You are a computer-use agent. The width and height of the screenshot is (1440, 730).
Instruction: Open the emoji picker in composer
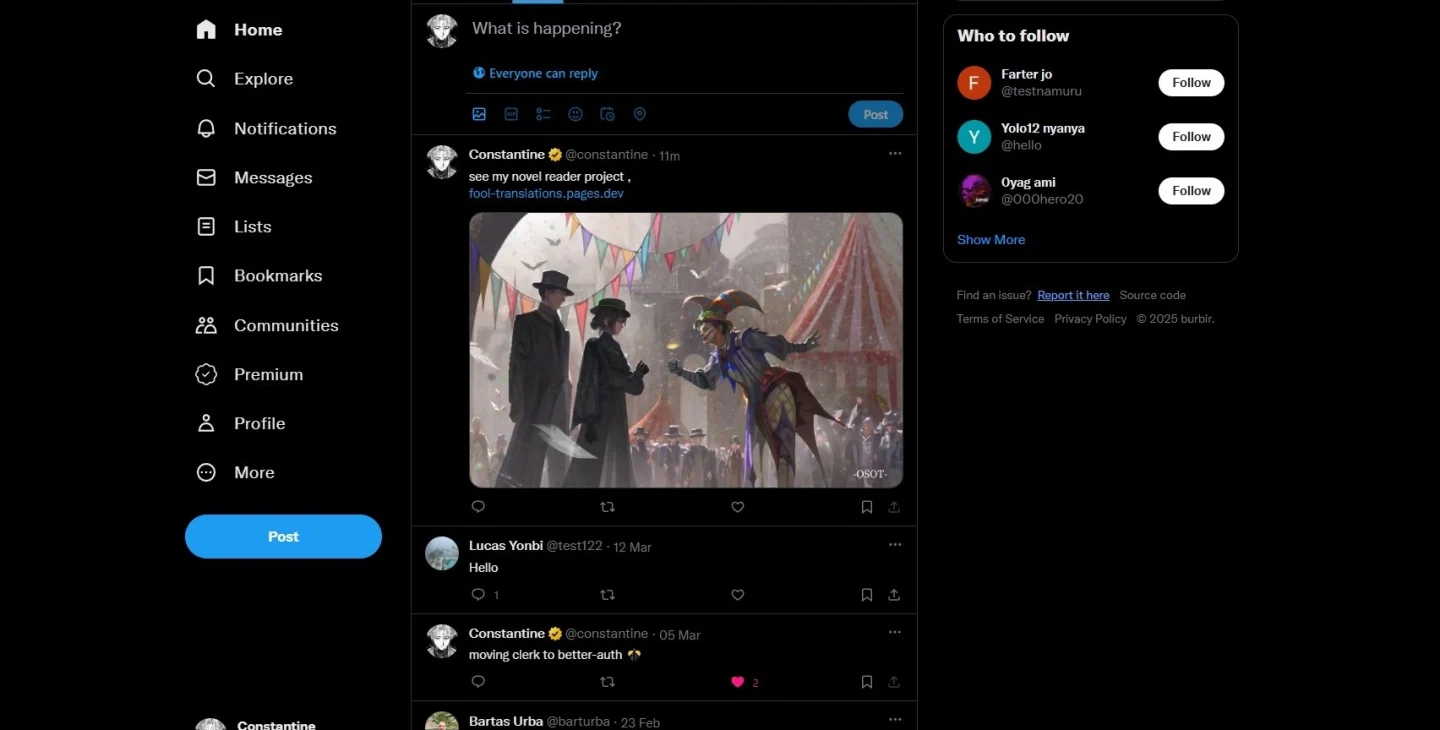[575, 114]
